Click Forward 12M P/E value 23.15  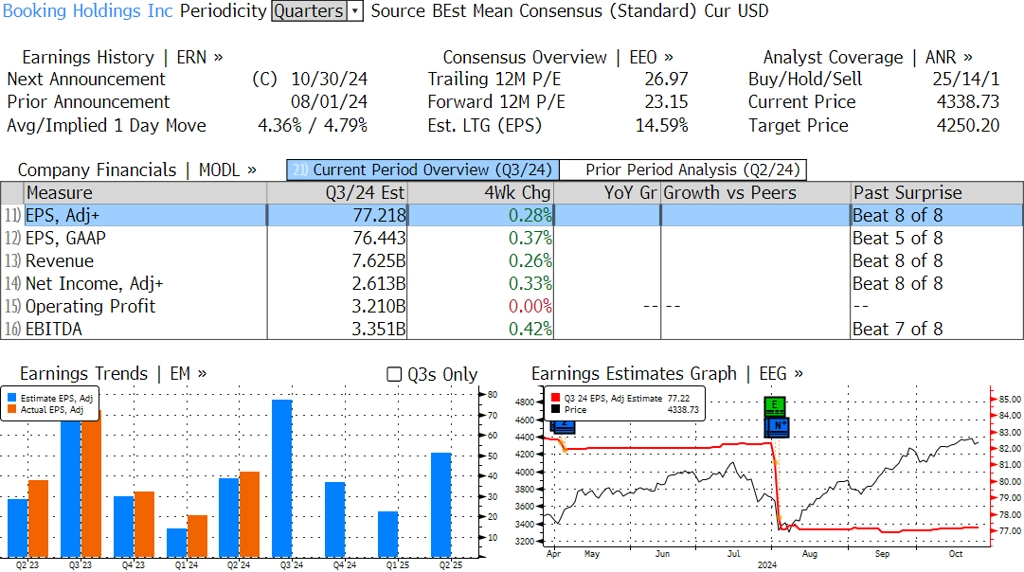666,102
